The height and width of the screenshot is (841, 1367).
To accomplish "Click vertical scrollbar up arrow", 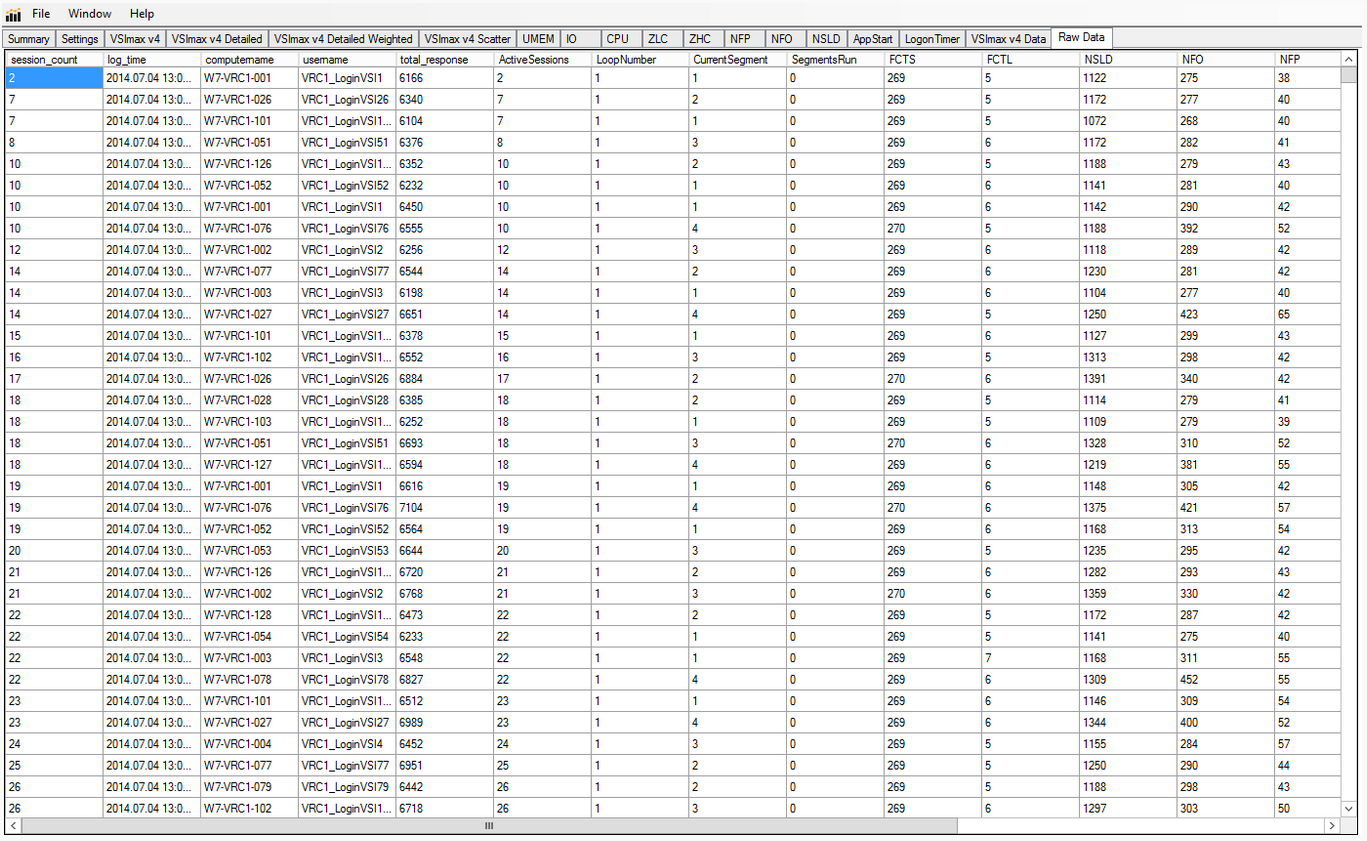I will (x=1351, y=60).
